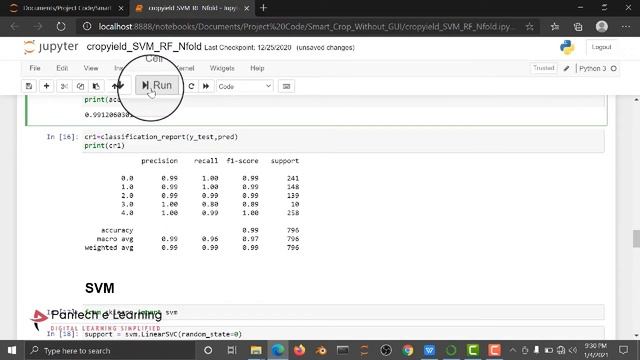The height and width of the screenshot is (360, 640).
Task: Run the current cell
Action: (x=157, y=85)
